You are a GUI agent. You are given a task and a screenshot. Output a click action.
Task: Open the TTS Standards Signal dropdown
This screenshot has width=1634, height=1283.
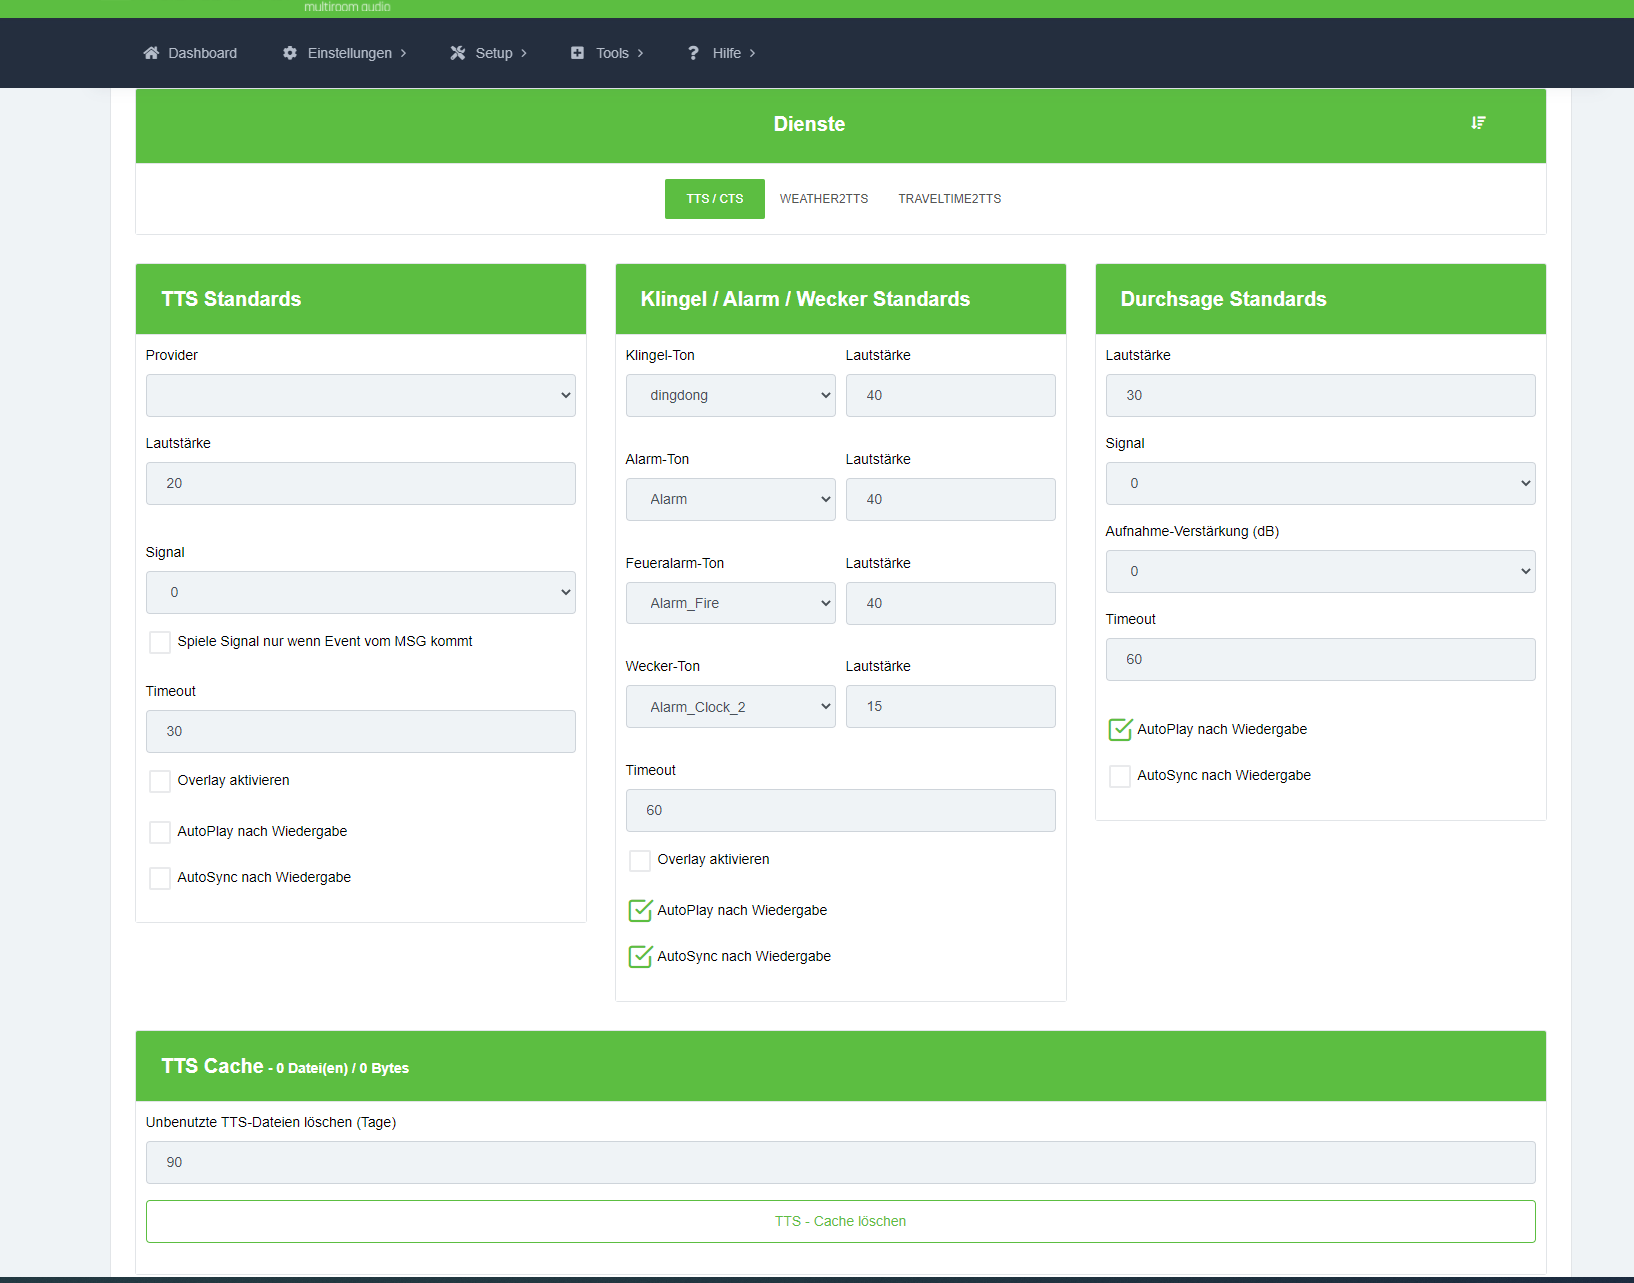[x=361, y=592]
